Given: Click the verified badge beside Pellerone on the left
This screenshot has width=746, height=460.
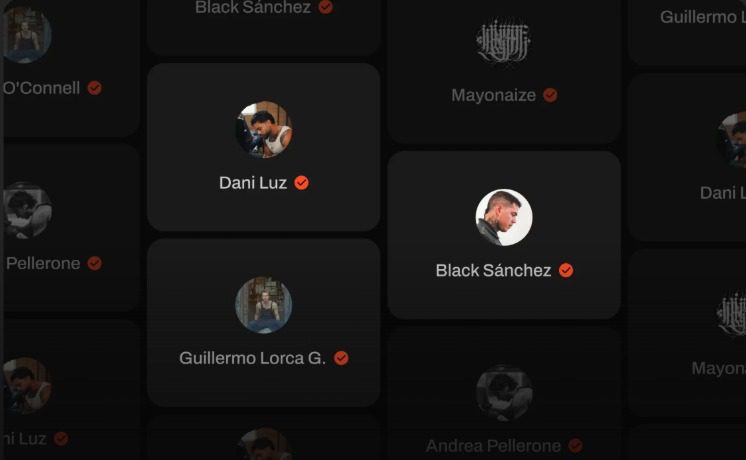Looking at the screenshot, I should (x=95, y=263).
